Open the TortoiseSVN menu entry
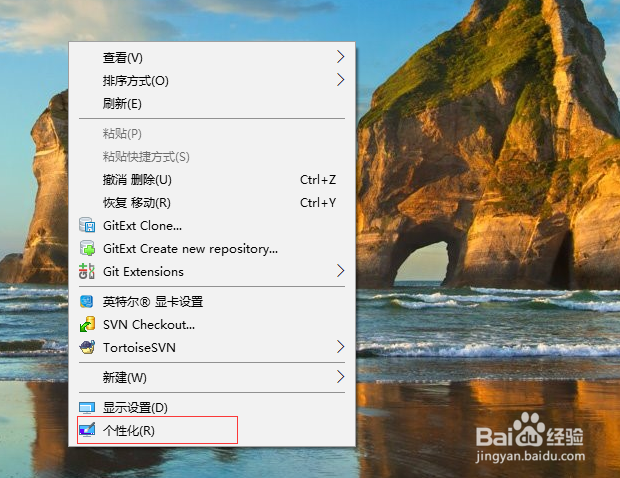Image resolution: width=620 pixels, height=478 pixels. 212,348
